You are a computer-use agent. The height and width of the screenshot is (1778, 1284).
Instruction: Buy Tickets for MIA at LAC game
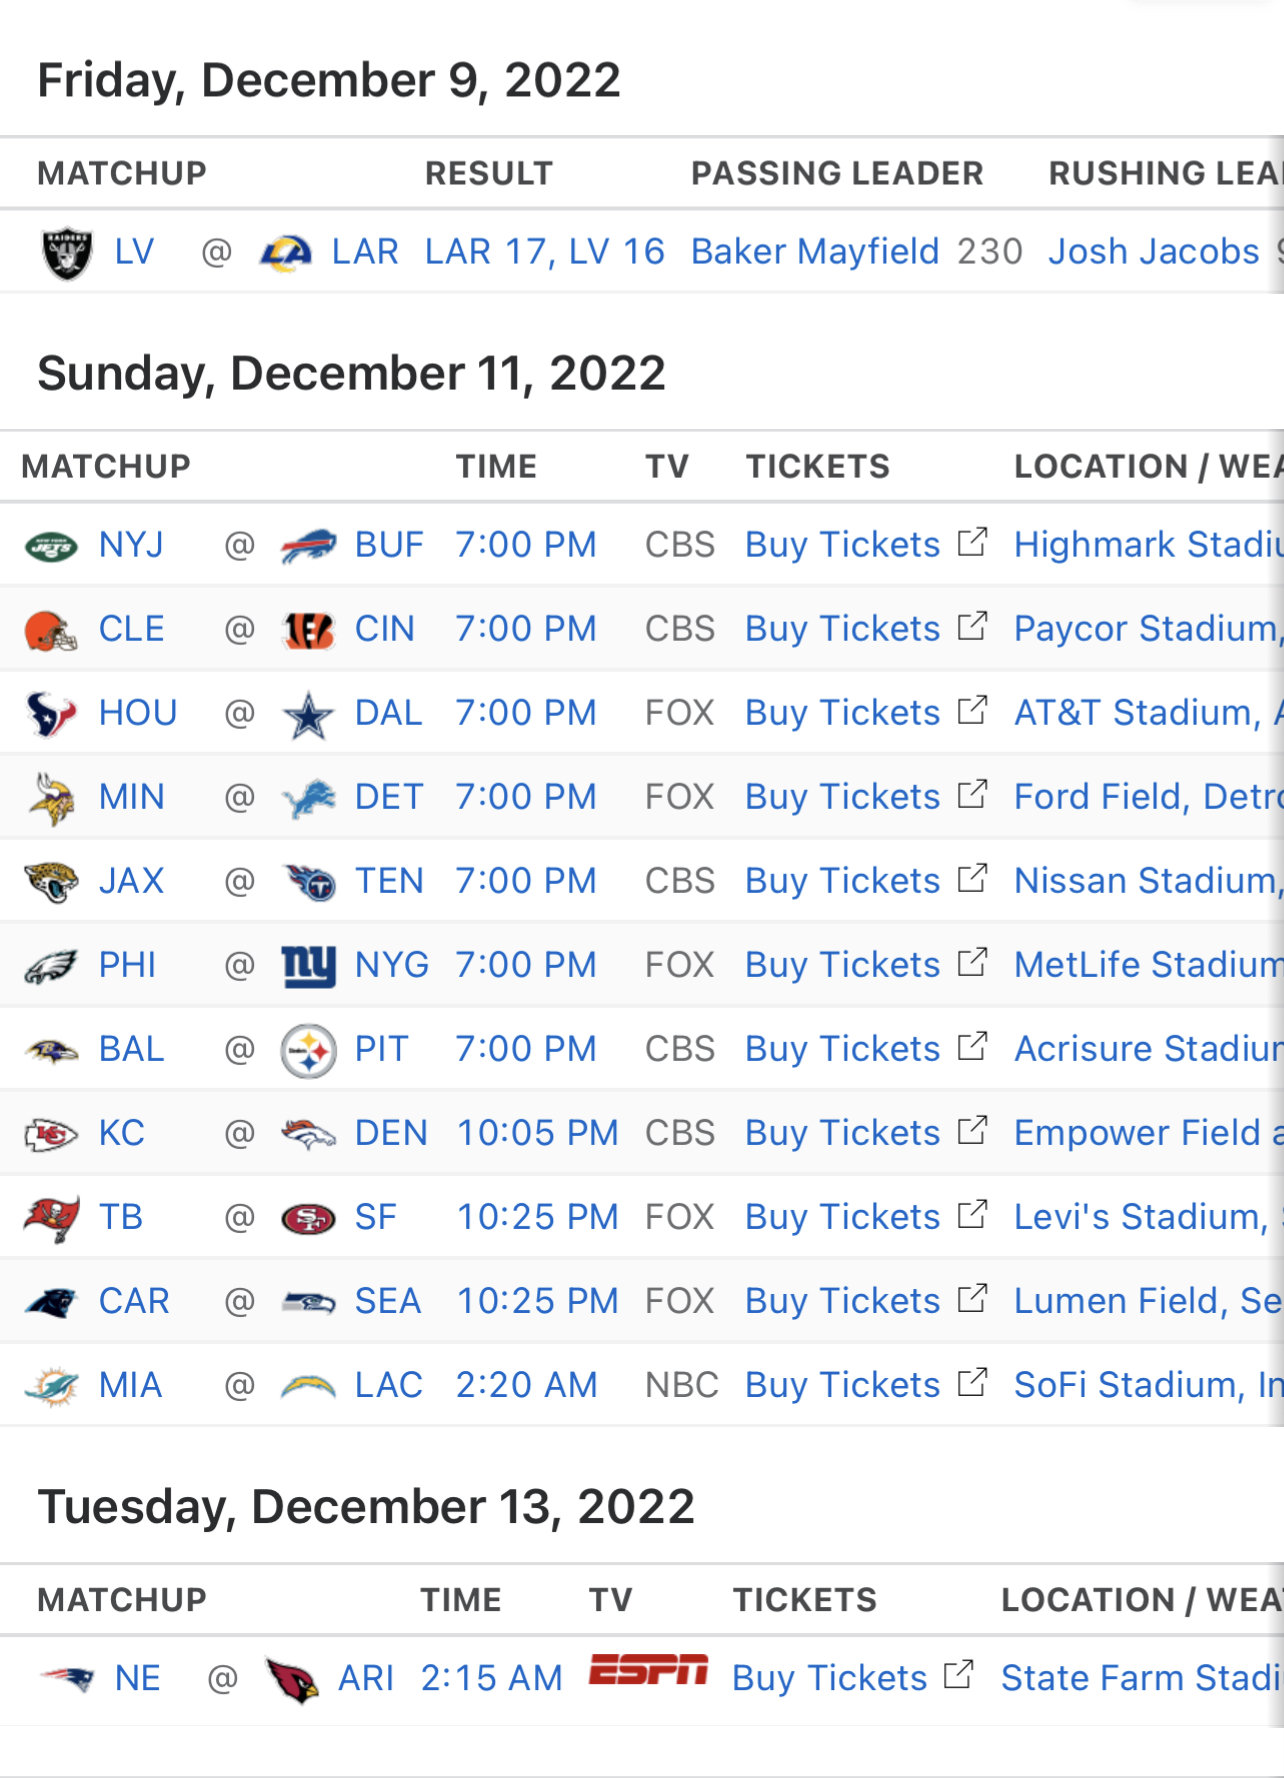pos(842,1385)
